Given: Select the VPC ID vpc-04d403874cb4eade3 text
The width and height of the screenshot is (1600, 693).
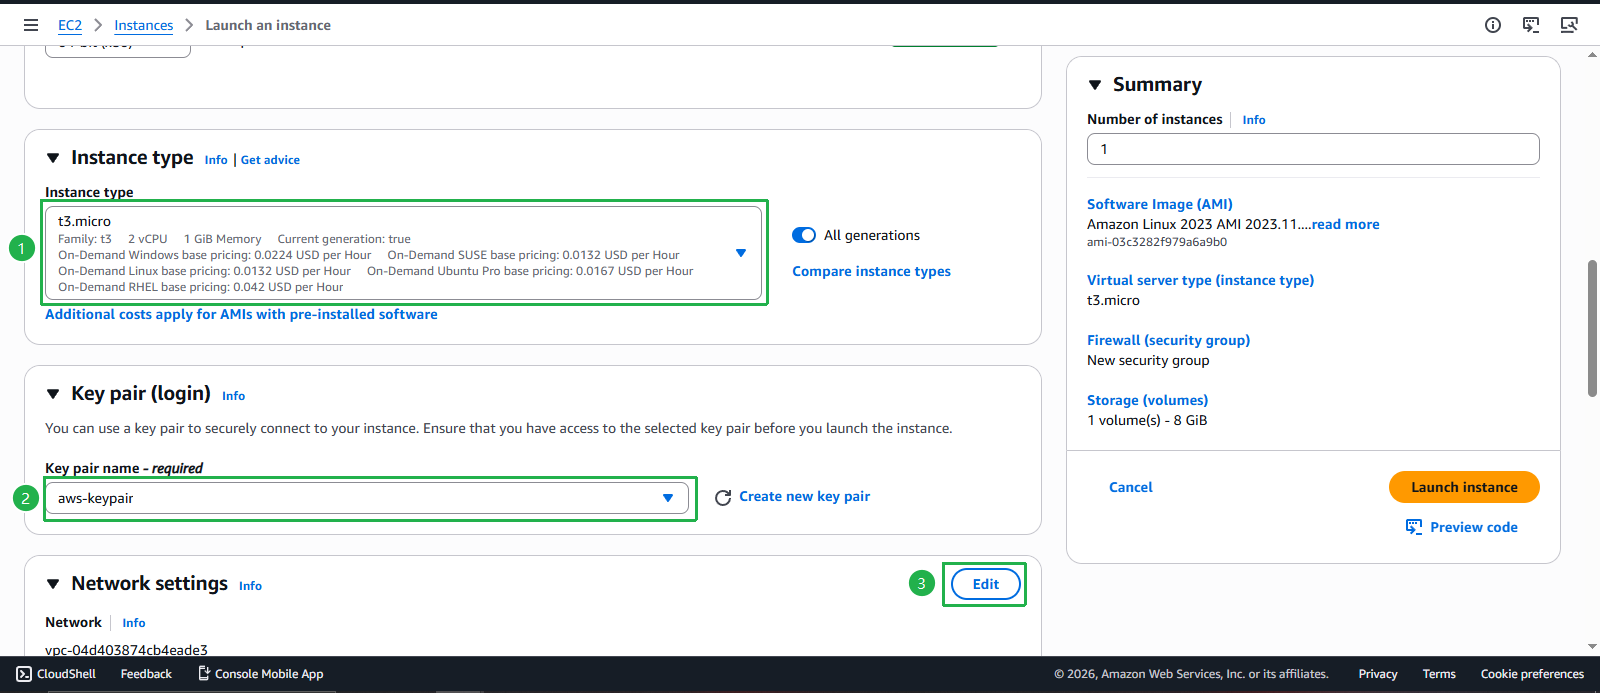Looking at the screenshot, I should 127,650.
